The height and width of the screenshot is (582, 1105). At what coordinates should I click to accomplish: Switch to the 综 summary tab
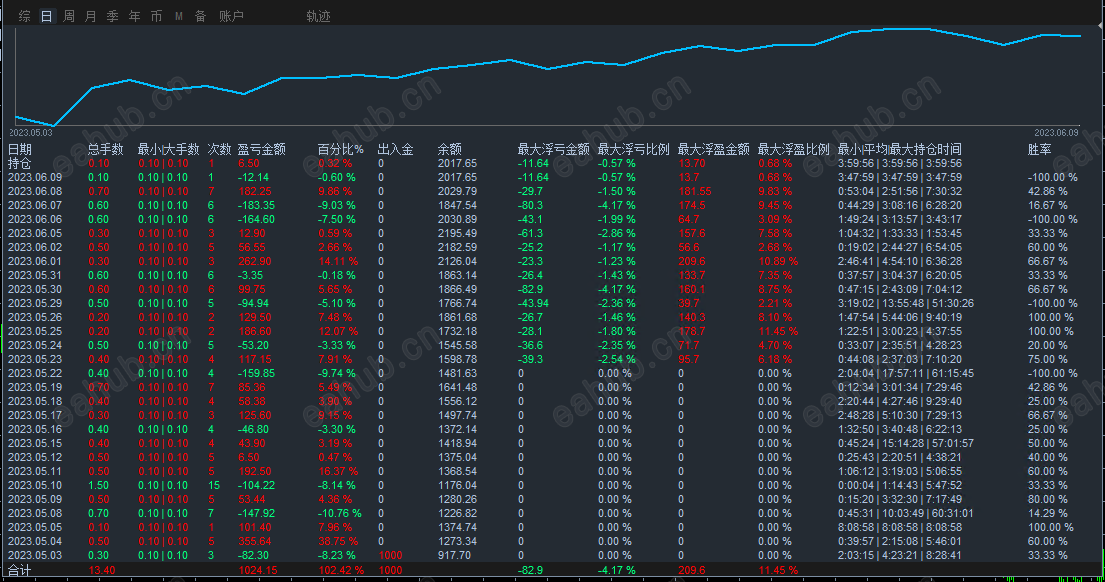click(25, 16)
